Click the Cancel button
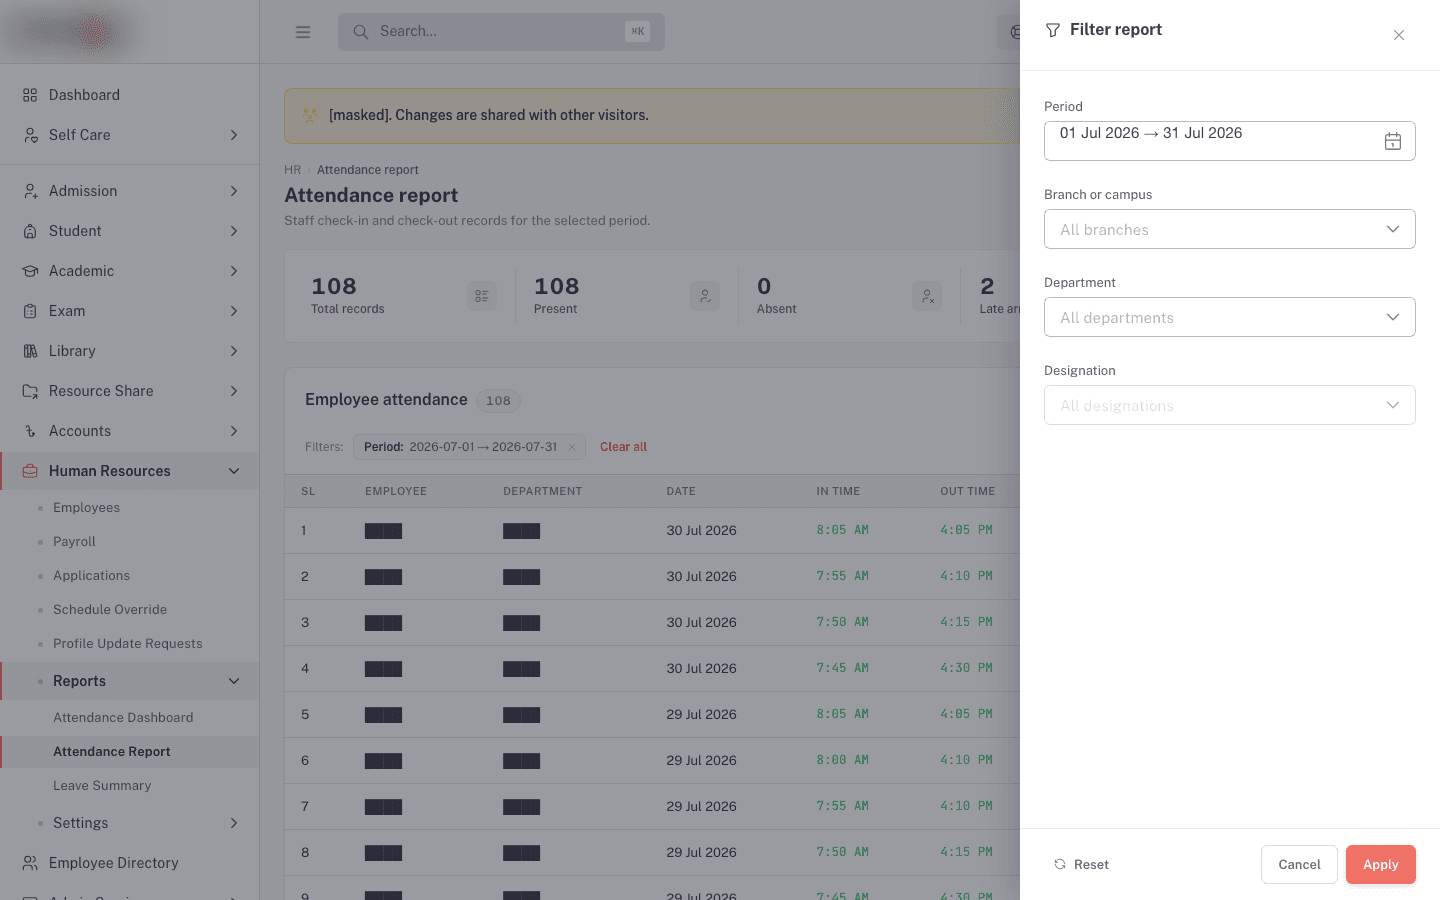1440x900 pixels. [1299, 865]
